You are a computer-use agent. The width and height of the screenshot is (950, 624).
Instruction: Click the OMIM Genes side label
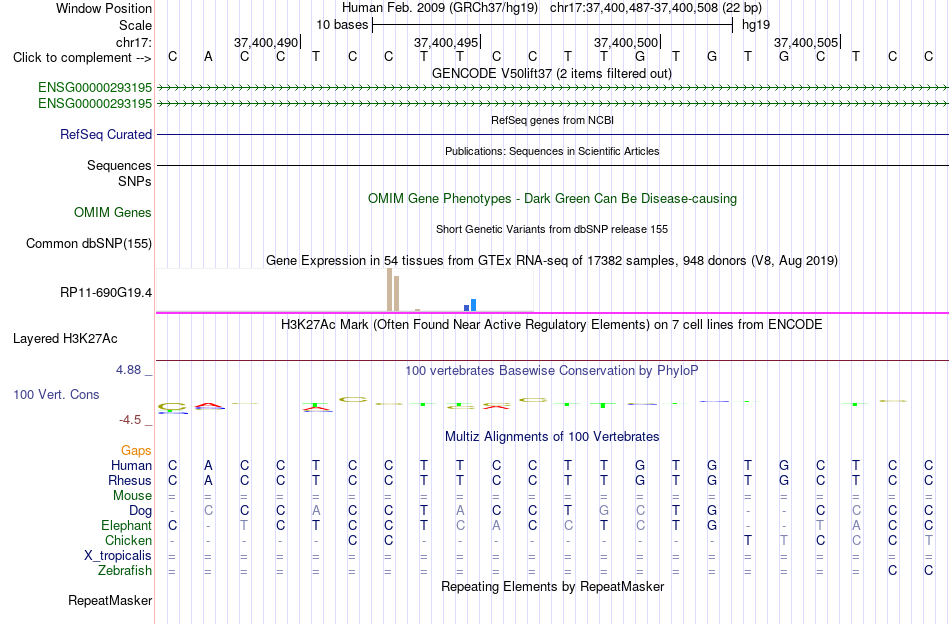[113, 213]
